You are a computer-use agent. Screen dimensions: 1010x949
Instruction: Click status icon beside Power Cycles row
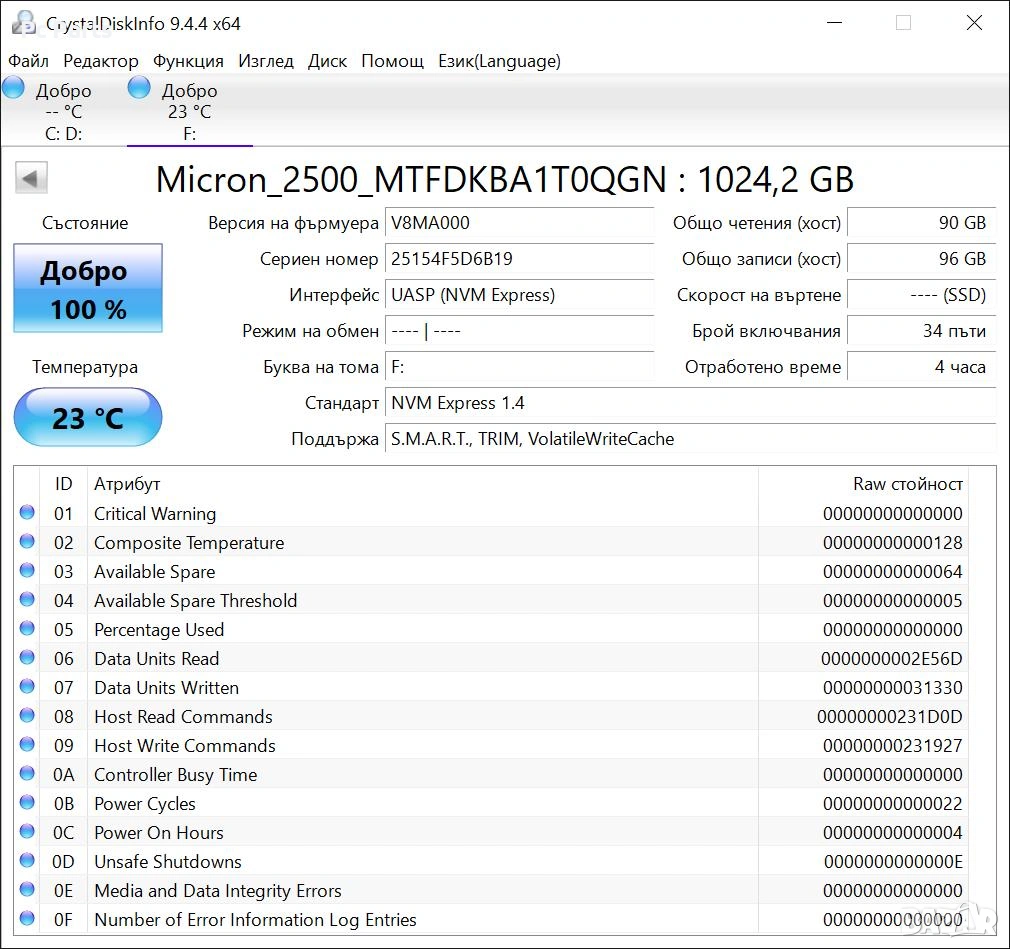pos(27,803)
